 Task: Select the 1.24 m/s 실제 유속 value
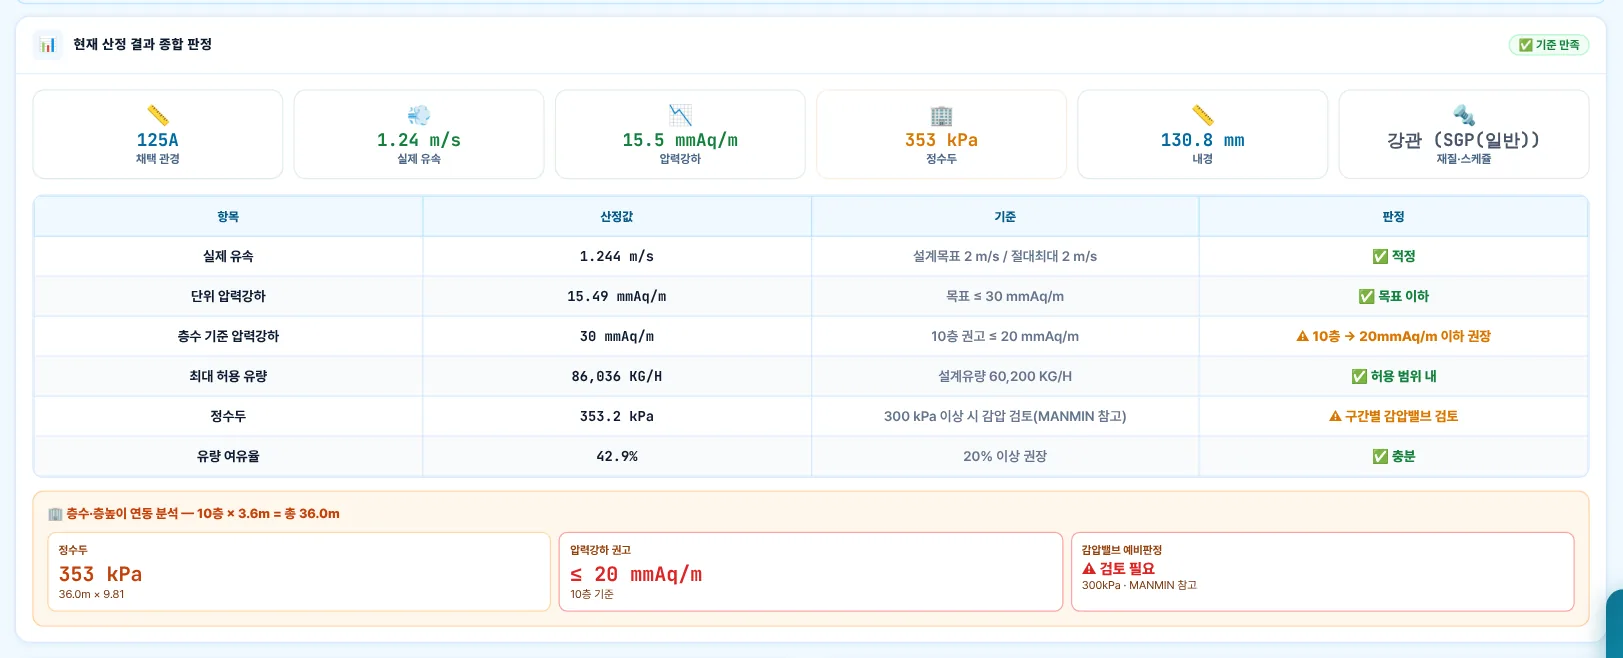coord(419,140)
